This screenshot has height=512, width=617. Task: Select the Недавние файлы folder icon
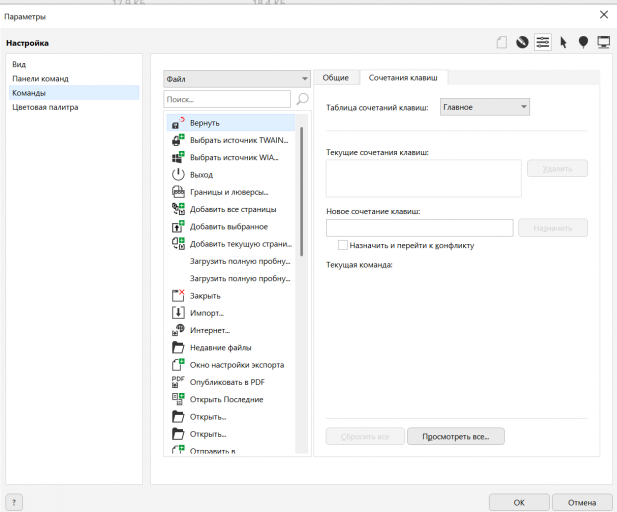178,347
